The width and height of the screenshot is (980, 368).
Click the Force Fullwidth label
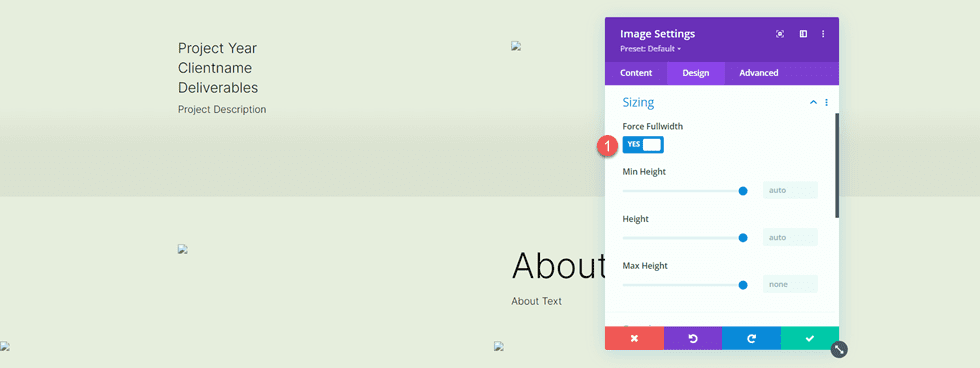(x=652, y=126)
